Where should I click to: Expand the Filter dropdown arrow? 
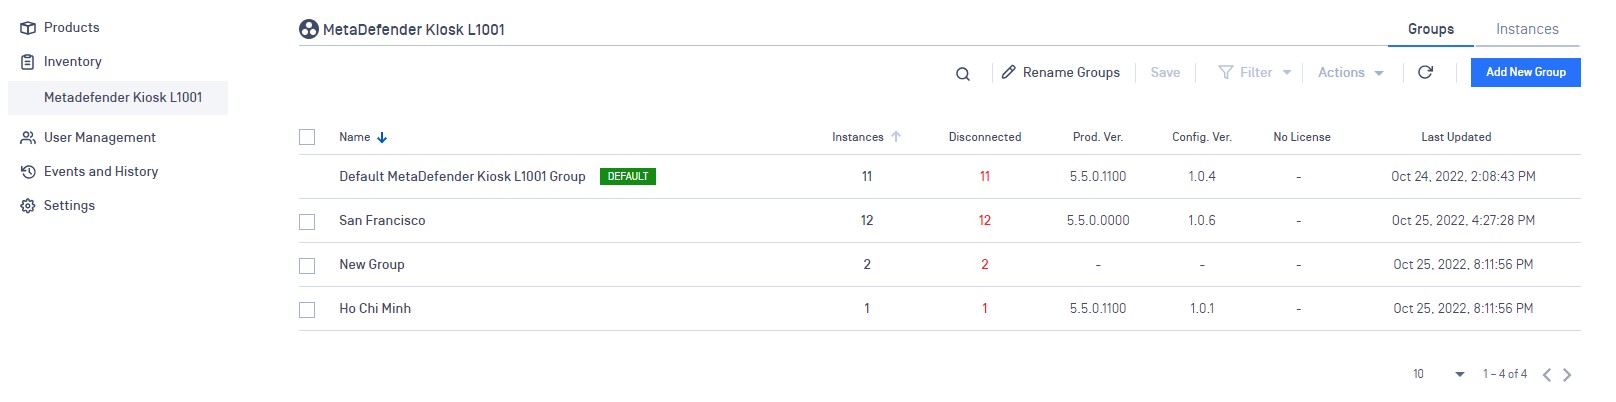point(1287,73)
